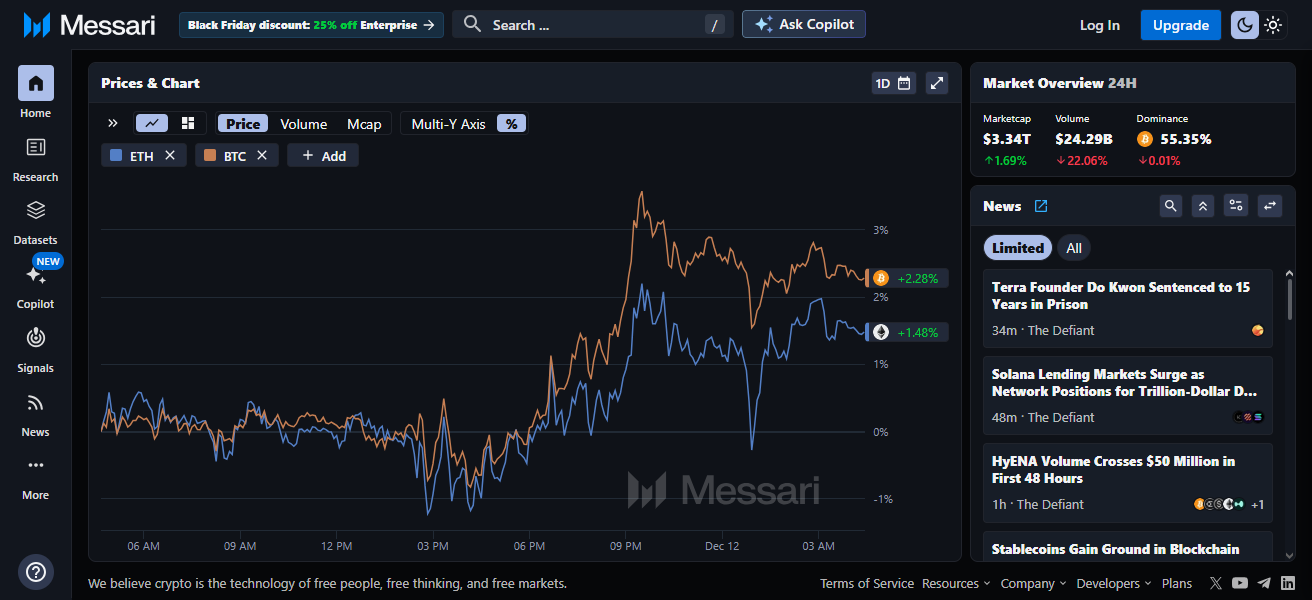This screenshot has height=600, width=1312.
Task: Collapse the news list with double chevron
Action: point(1204,206)
